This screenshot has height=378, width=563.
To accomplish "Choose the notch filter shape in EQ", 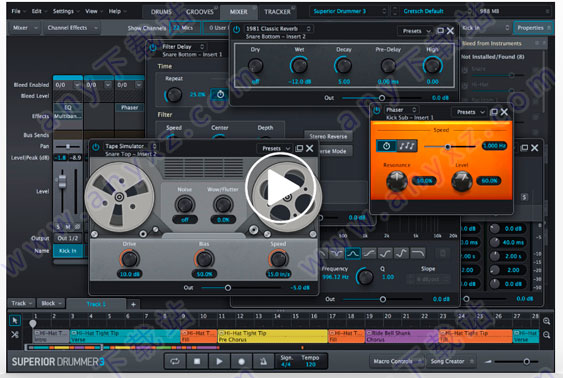I will [x=336, y=254].
